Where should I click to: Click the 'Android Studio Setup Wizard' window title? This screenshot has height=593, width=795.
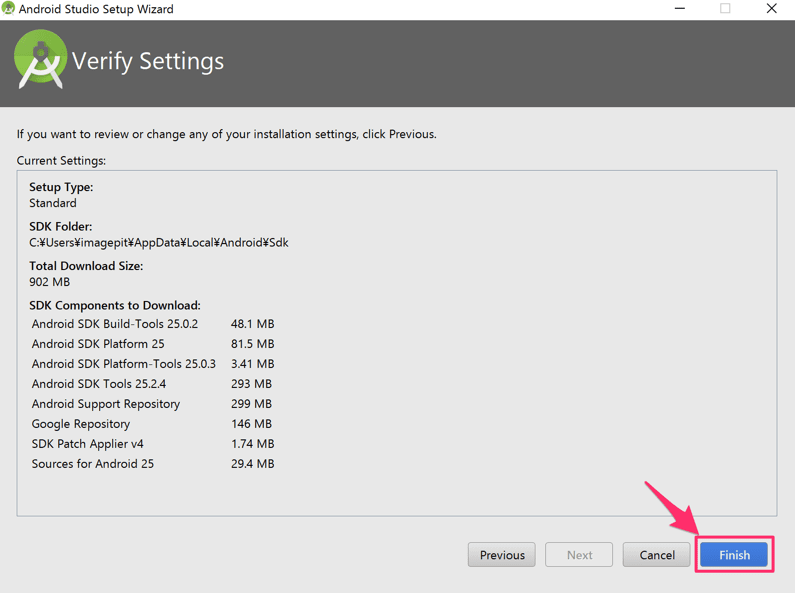(96, 9)
